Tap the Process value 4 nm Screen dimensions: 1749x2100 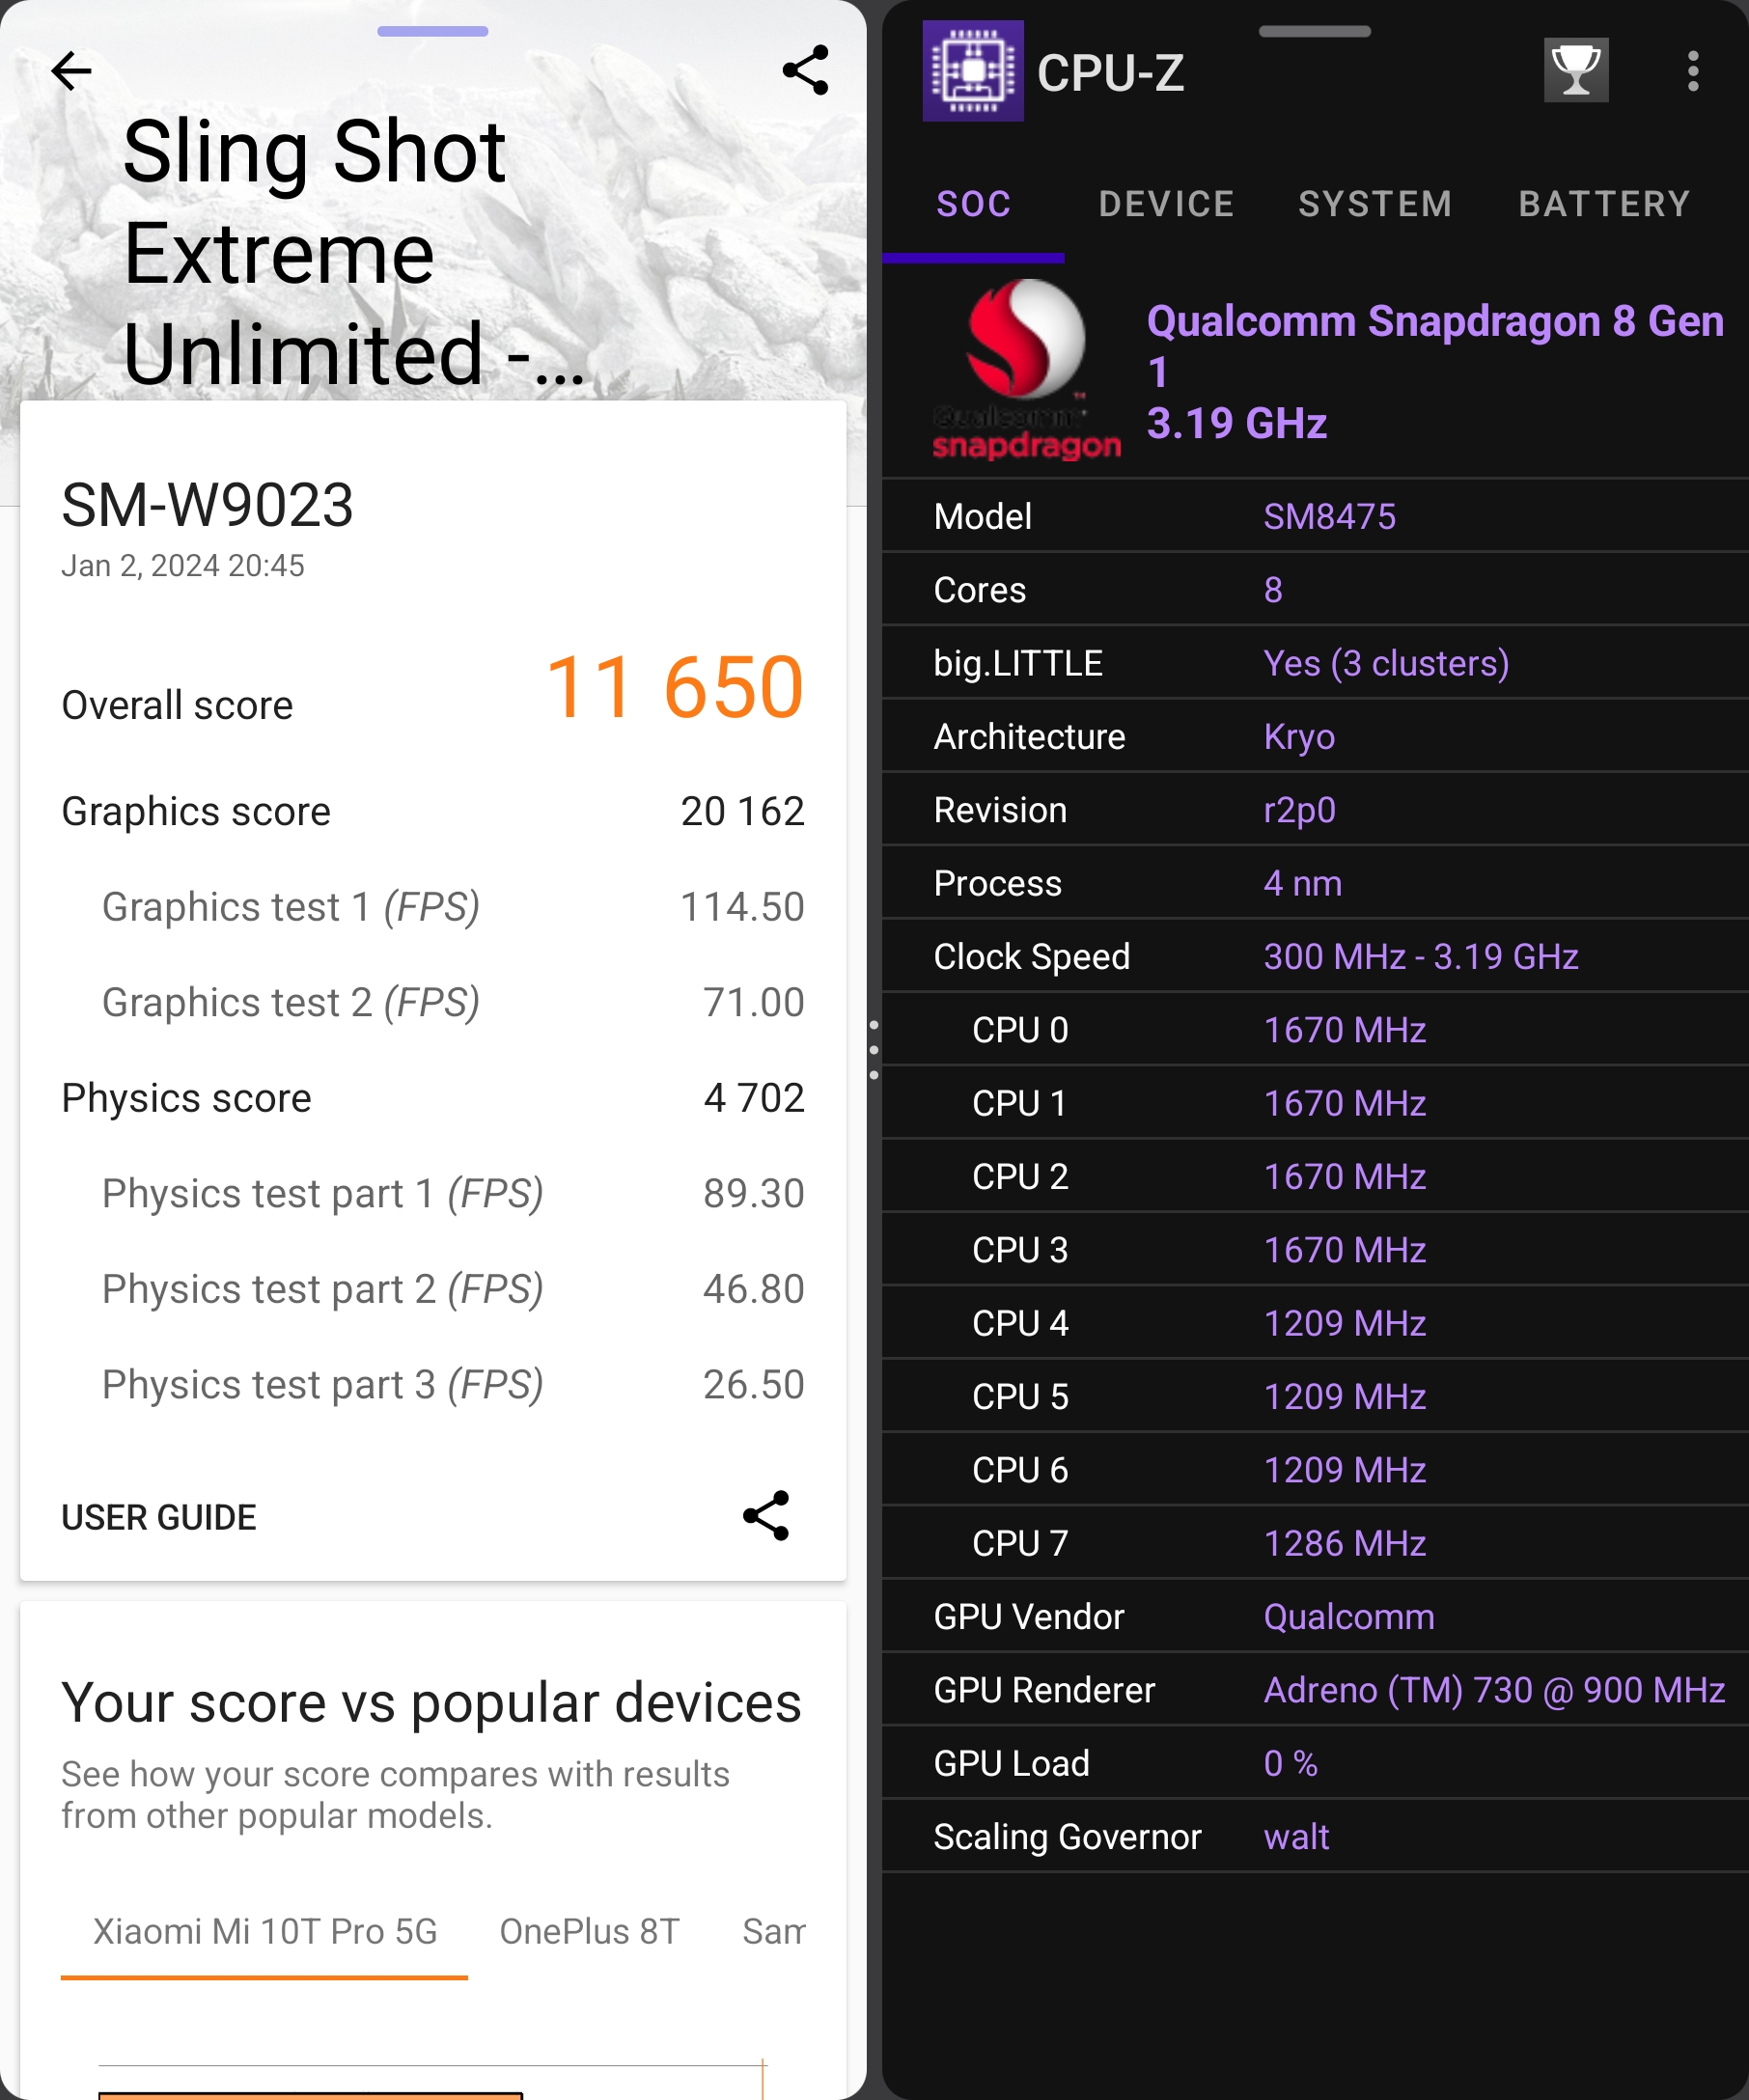tap(1302, 883)
